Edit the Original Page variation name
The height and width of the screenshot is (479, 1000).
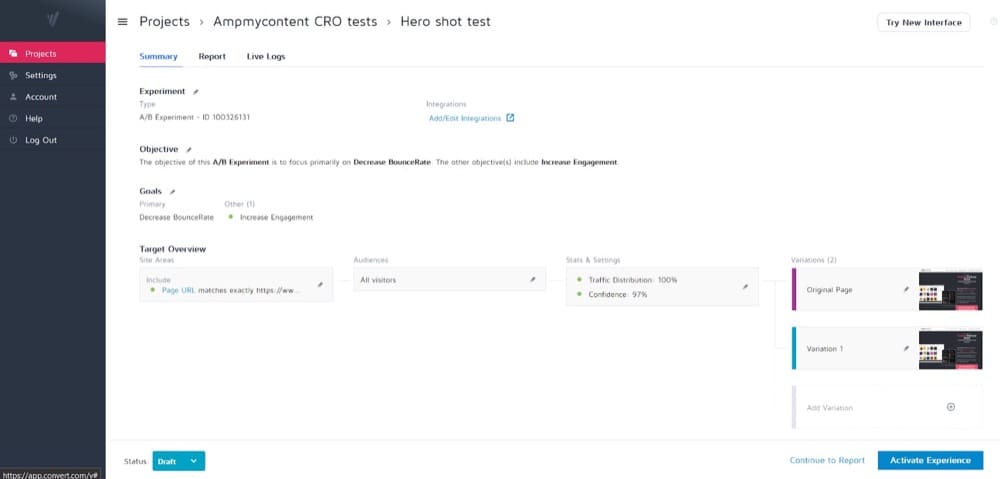(906, 290)
